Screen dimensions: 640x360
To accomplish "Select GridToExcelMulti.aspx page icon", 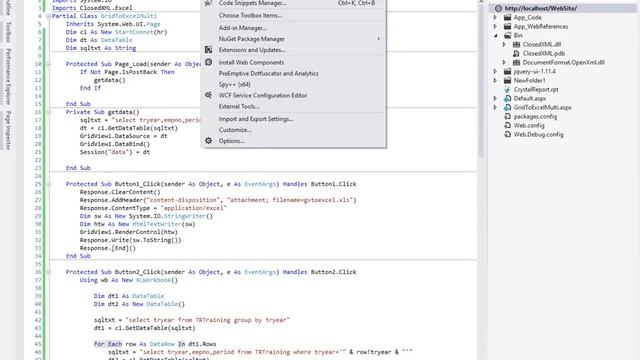I will pos(507,107).
